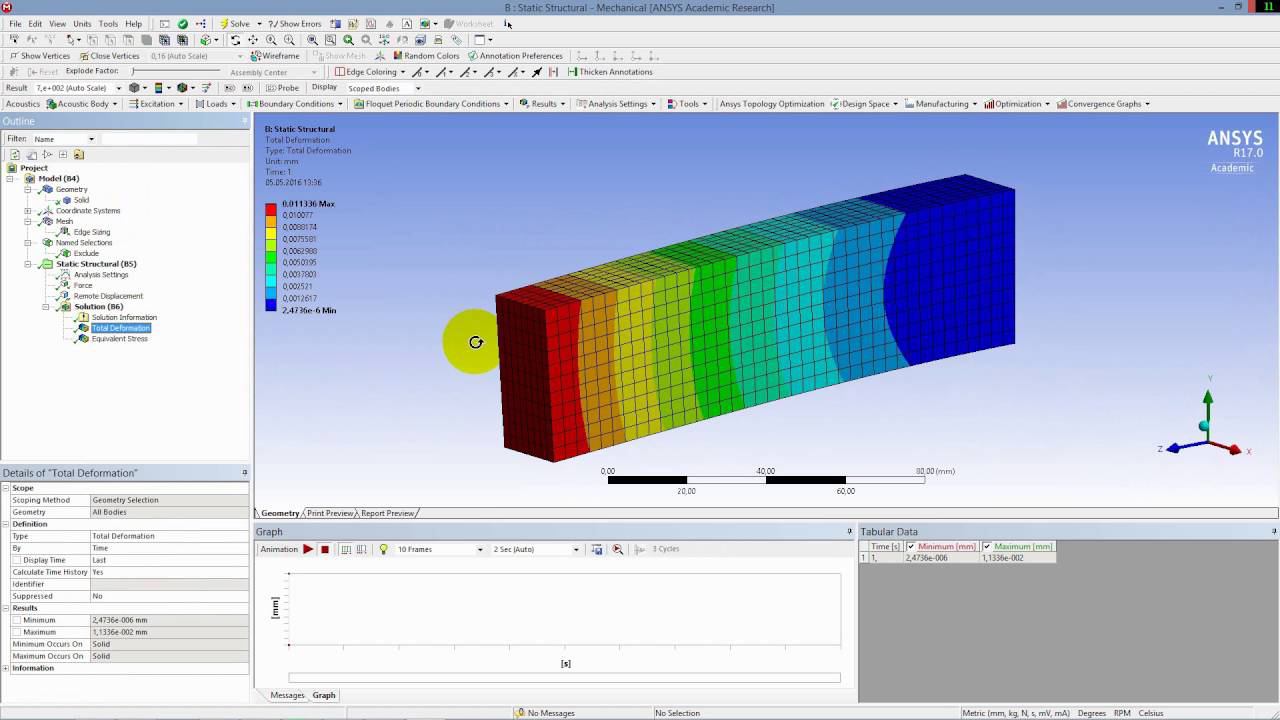
Task: Switch to the Print Preview tab
Action: [330, 513]
